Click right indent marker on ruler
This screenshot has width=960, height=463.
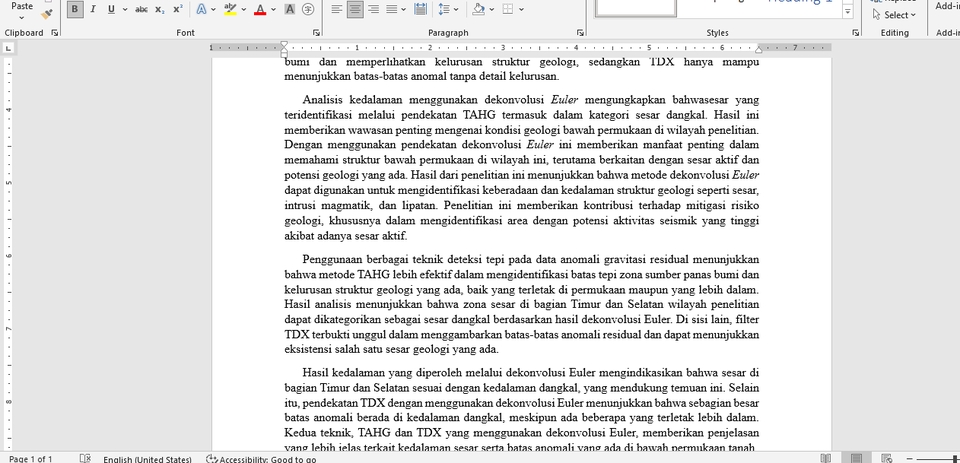(759, 50)
